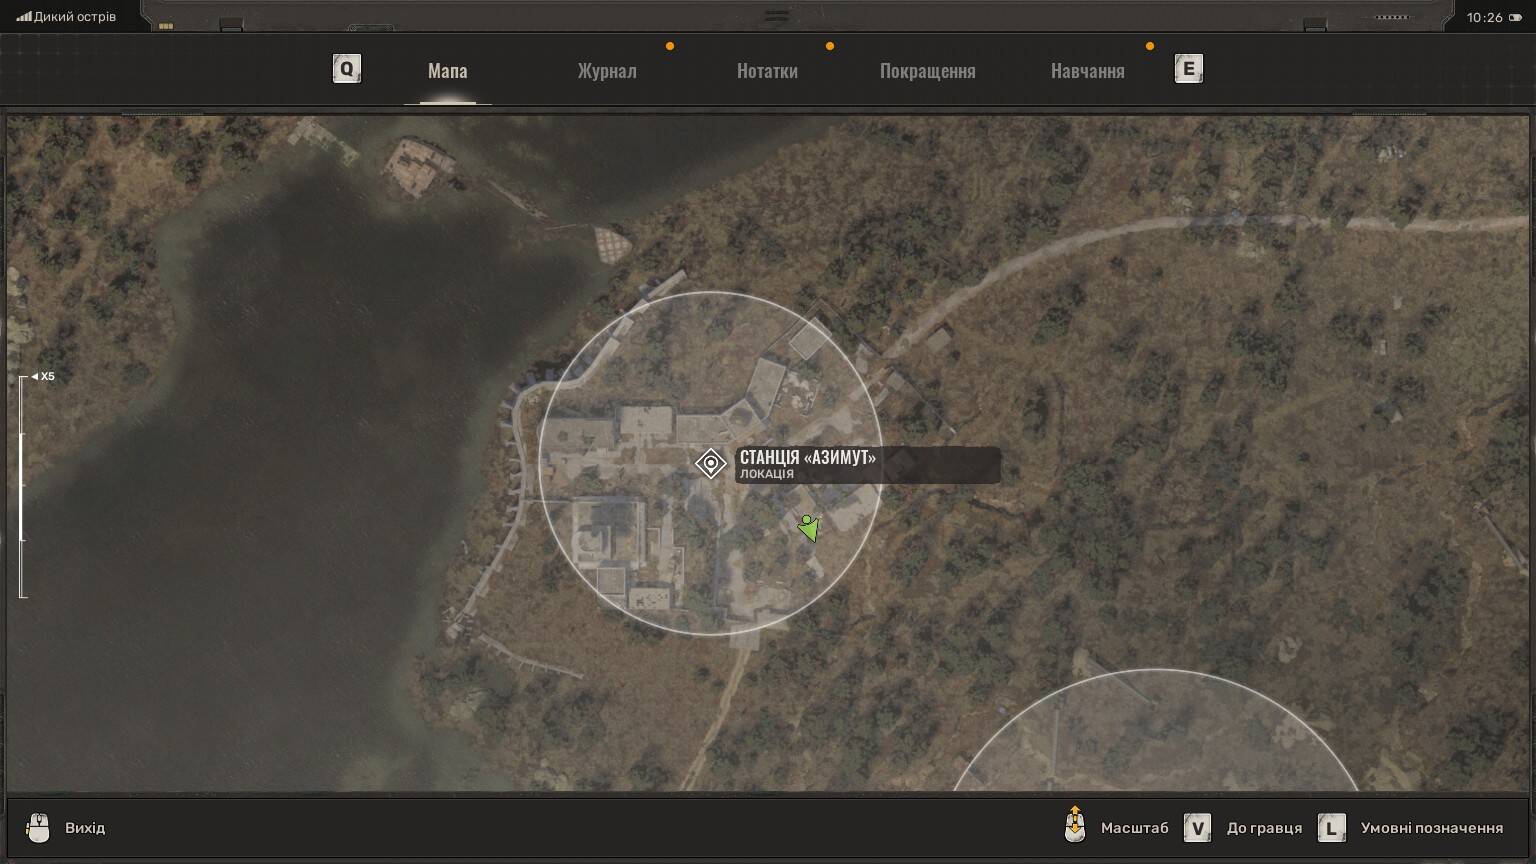The image size is (1536, 864).
Task: Click the X5 zoom level indicator
Action: tap(43, 377)
